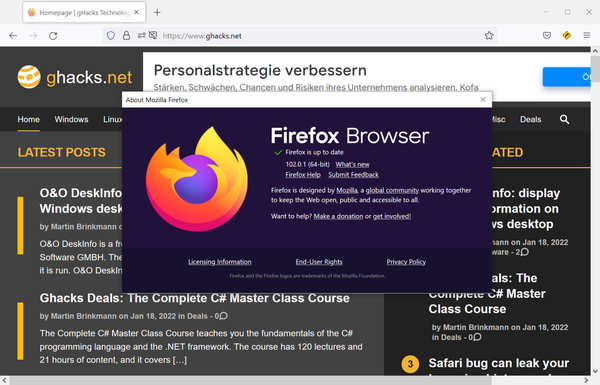
Task: Open the Firefox Help link
Action: tap(303, 175)
